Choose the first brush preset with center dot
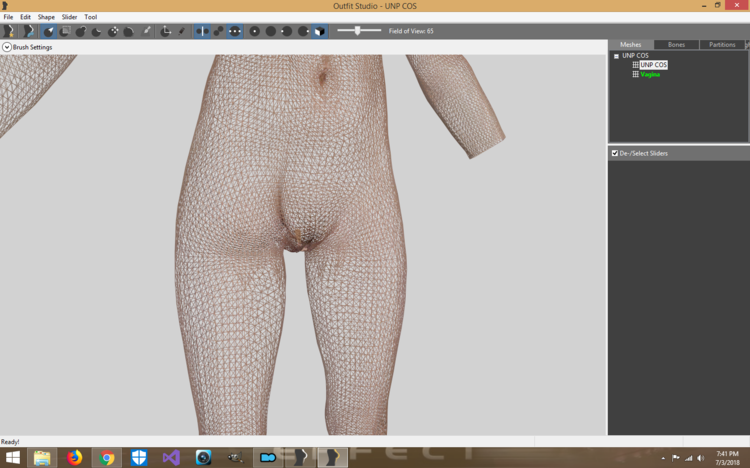750x468 pixels. coord(255,31)
